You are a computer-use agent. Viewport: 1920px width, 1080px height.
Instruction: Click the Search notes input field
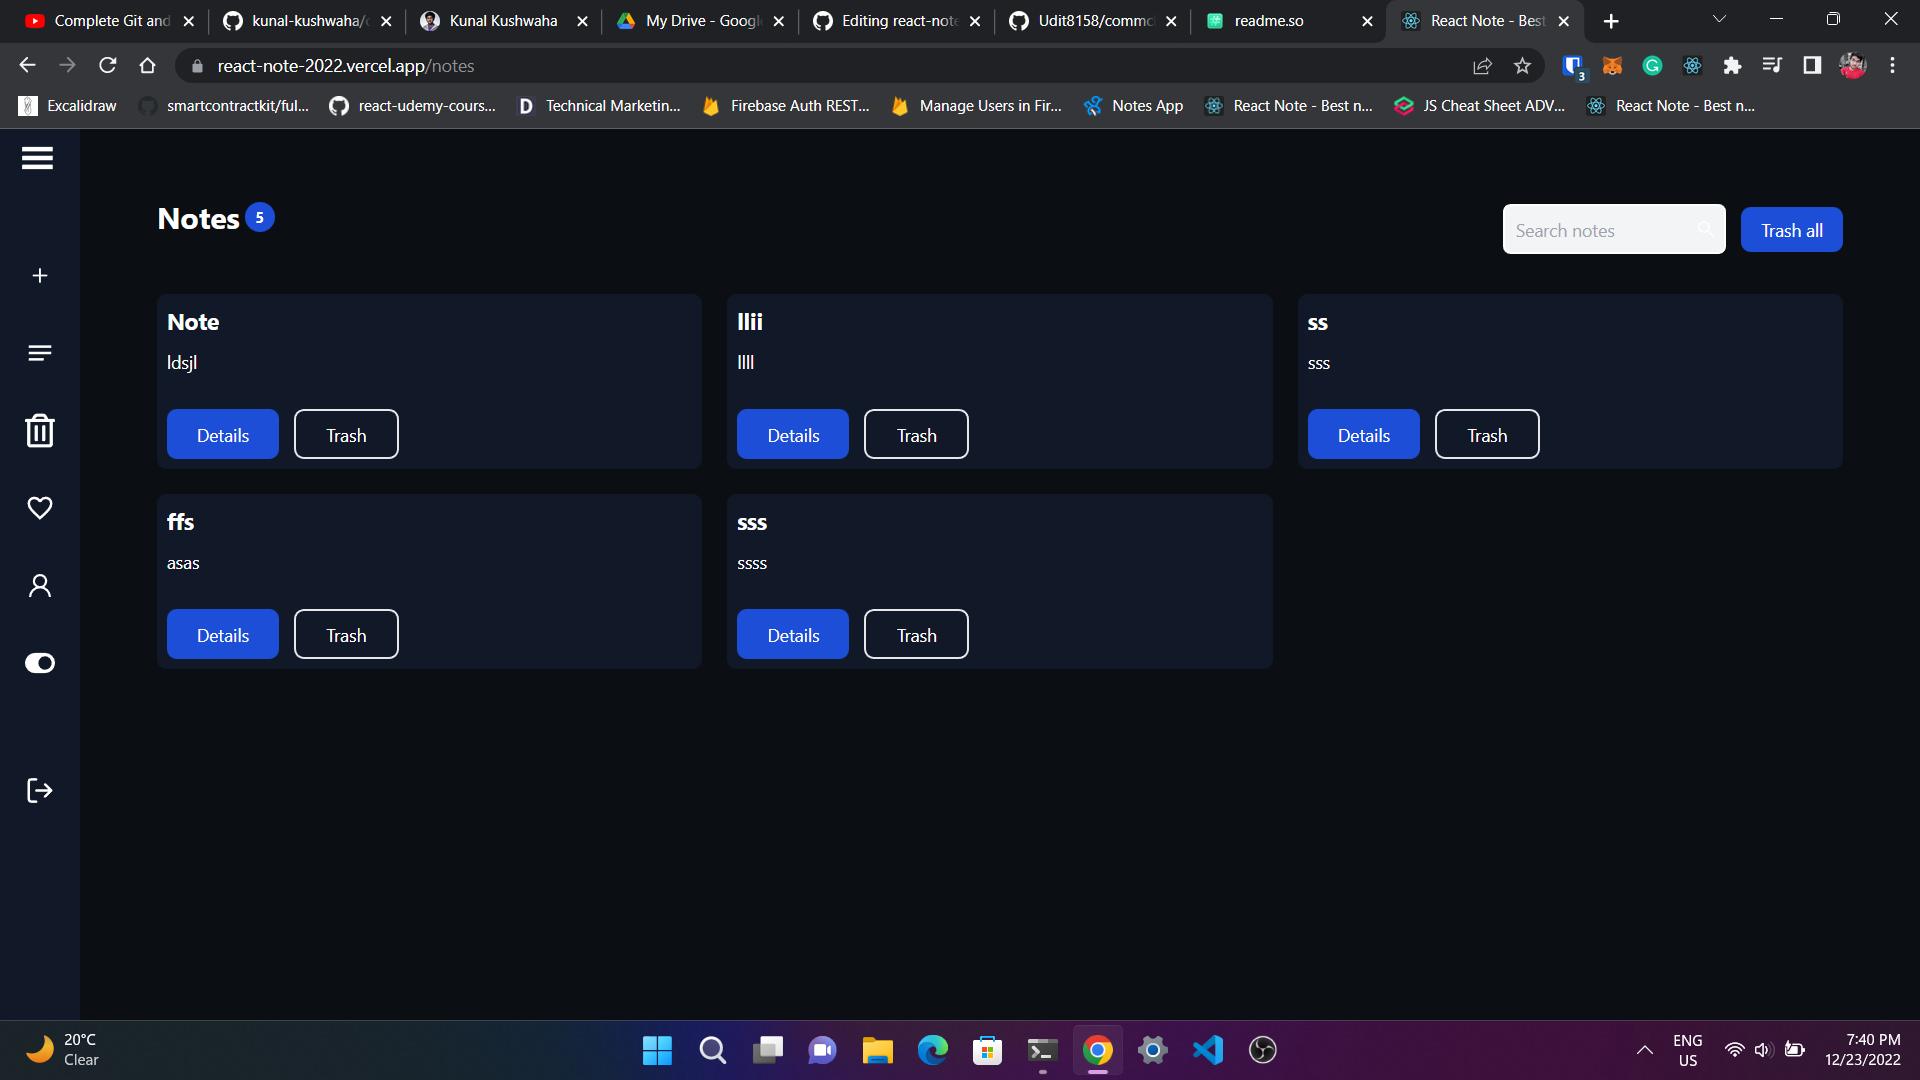(1598, 230)
